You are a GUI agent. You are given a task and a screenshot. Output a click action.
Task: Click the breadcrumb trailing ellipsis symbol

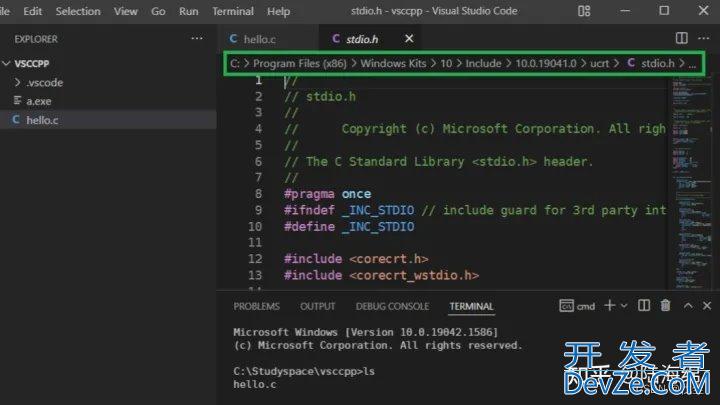pyautogui.click(x=692, y=64)
